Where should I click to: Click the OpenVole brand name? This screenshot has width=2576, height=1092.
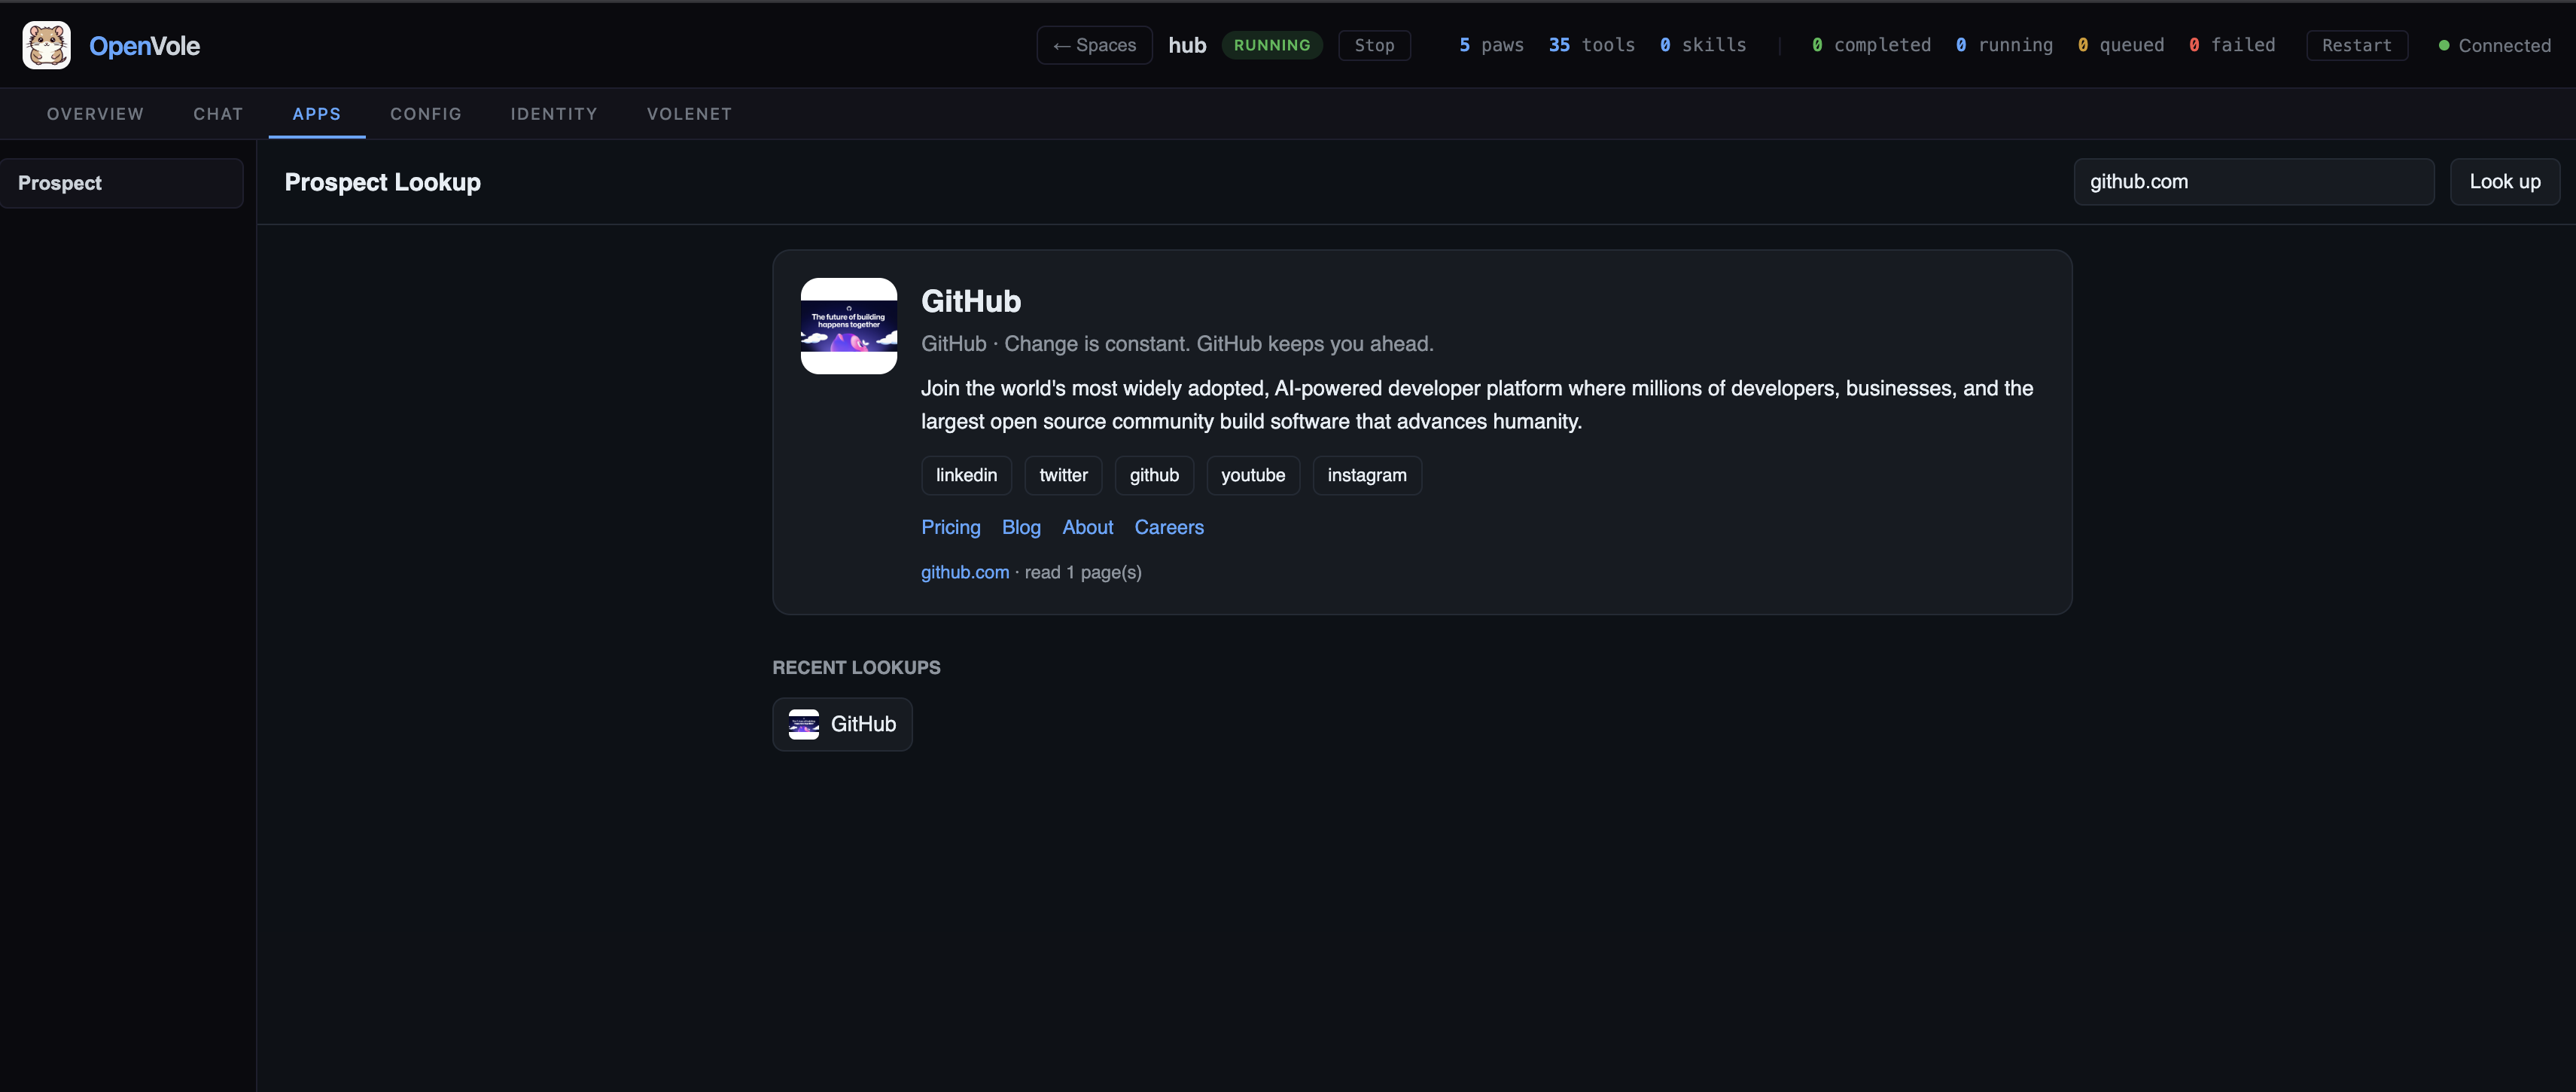[x=144, y=46]
